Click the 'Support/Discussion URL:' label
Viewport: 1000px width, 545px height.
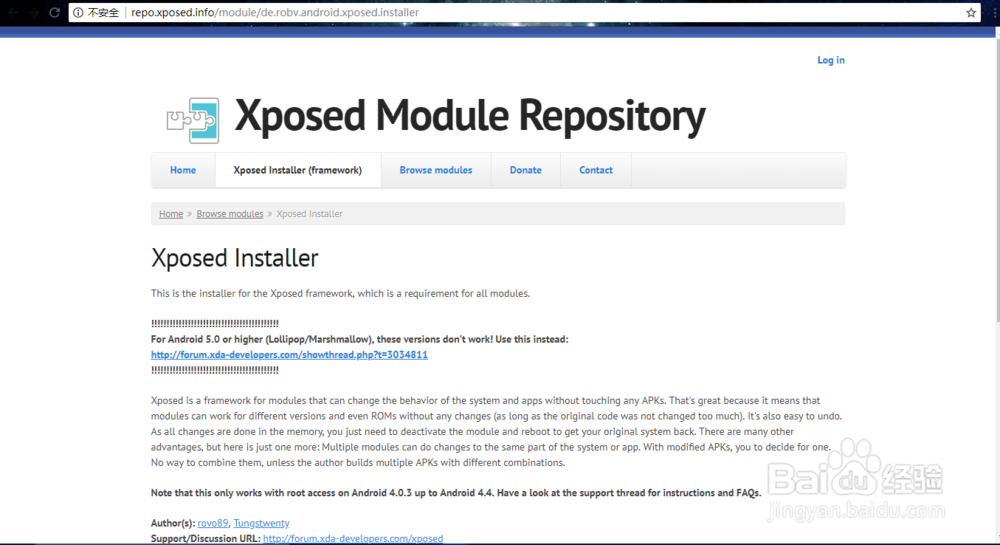click(x=205, y=539)
